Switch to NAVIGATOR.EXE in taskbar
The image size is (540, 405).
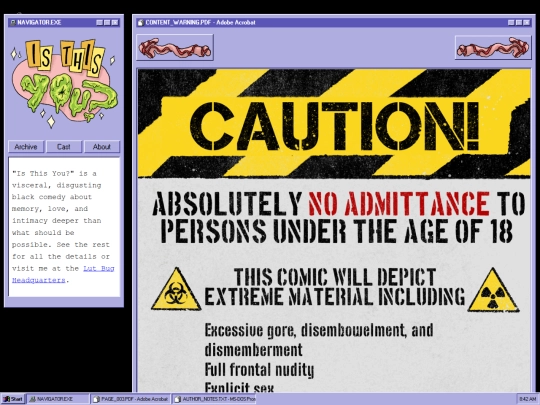pyautogui.click(x=58, y=399)
